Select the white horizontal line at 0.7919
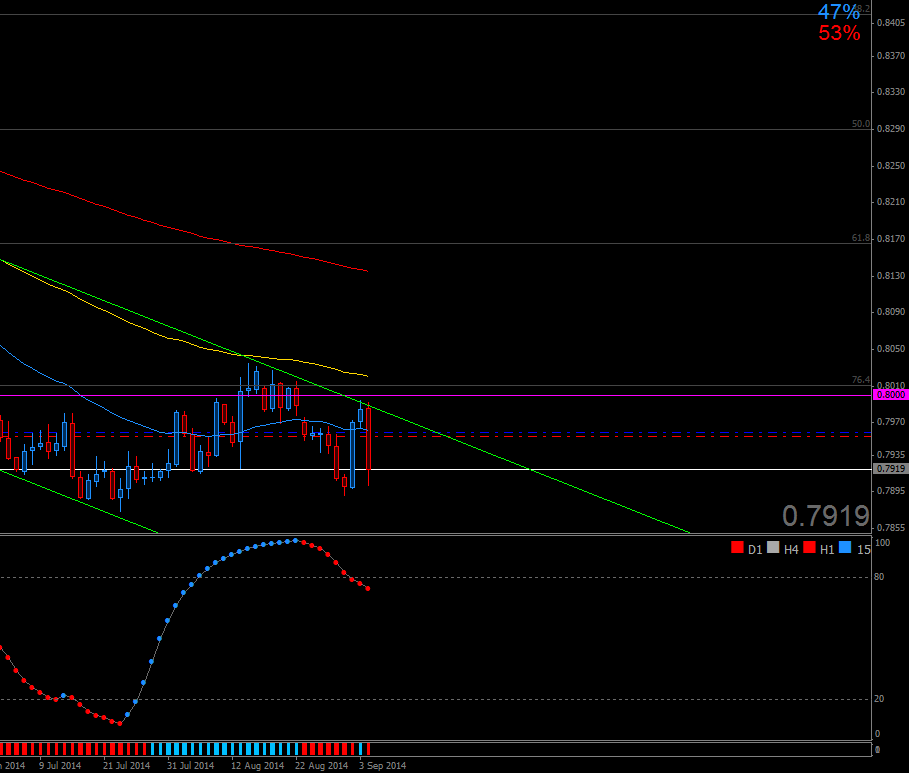909x777 pixels. pos(436,469)
